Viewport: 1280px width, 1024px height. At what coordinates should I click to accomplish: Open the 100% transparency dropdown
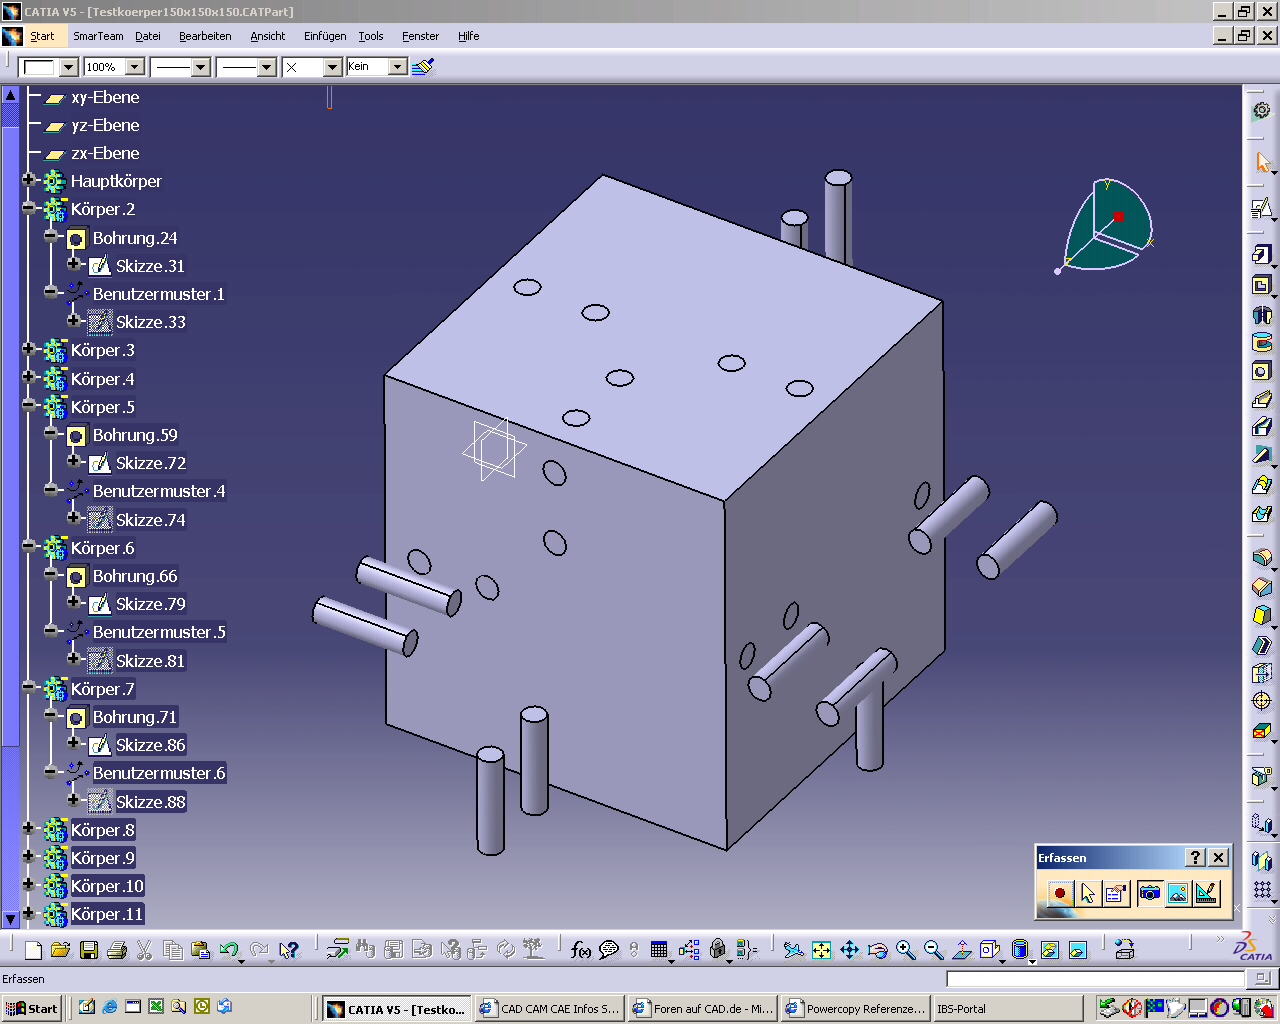[135, 67]
